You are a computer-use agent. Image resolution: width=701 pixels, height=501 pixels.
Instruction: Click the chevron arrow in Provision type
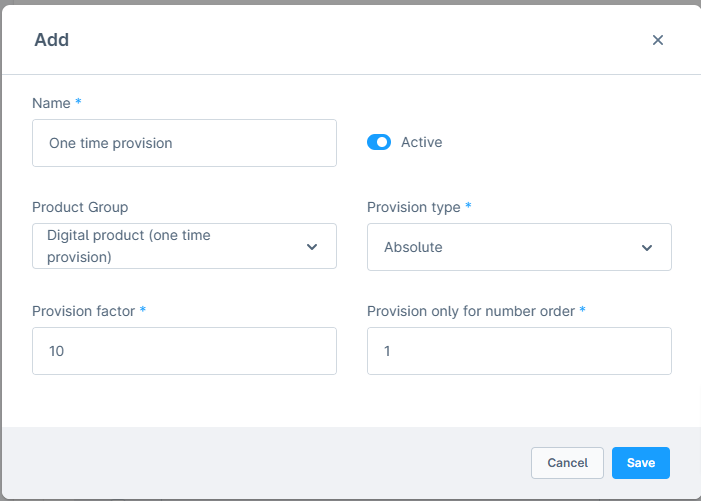pos(646,247)
